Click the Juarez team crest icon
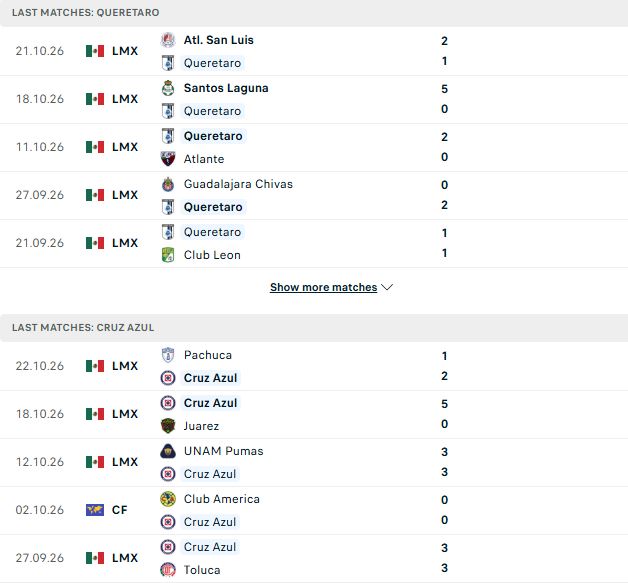Viewport: 628px width, 583px height. tap(168, 426)
